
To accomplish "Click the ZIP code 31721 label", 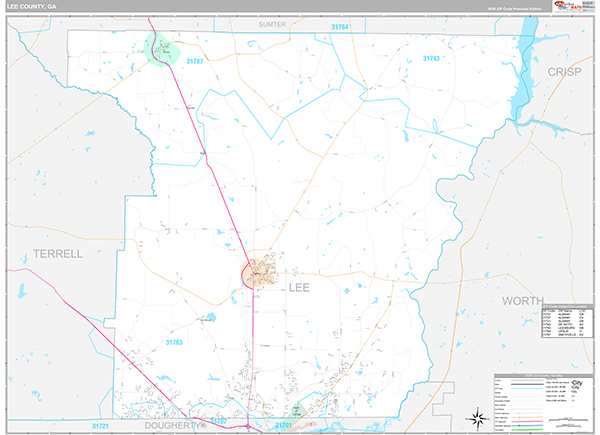I will point(100,426).
